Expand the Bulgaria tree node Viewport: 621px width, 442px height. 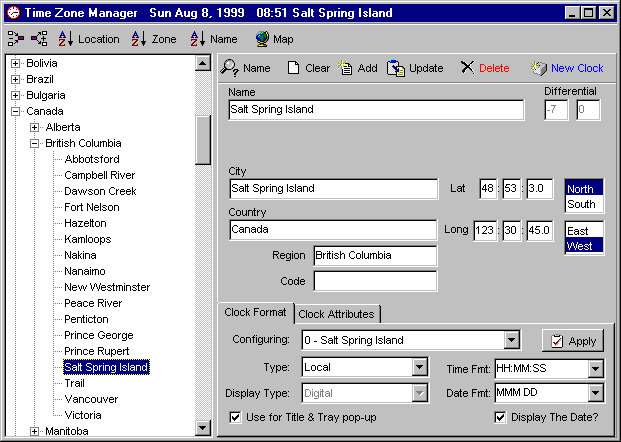[x=15, y=95]
